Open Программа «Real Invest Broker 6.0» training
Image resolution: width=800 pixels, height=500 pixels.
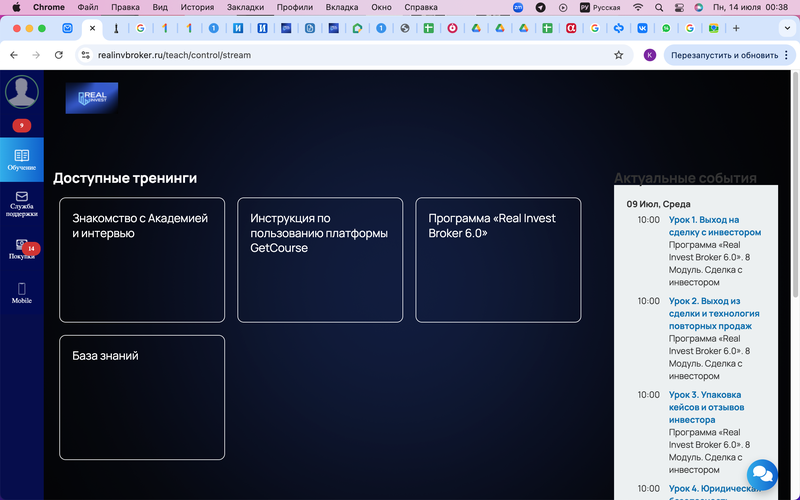(498, 260)
